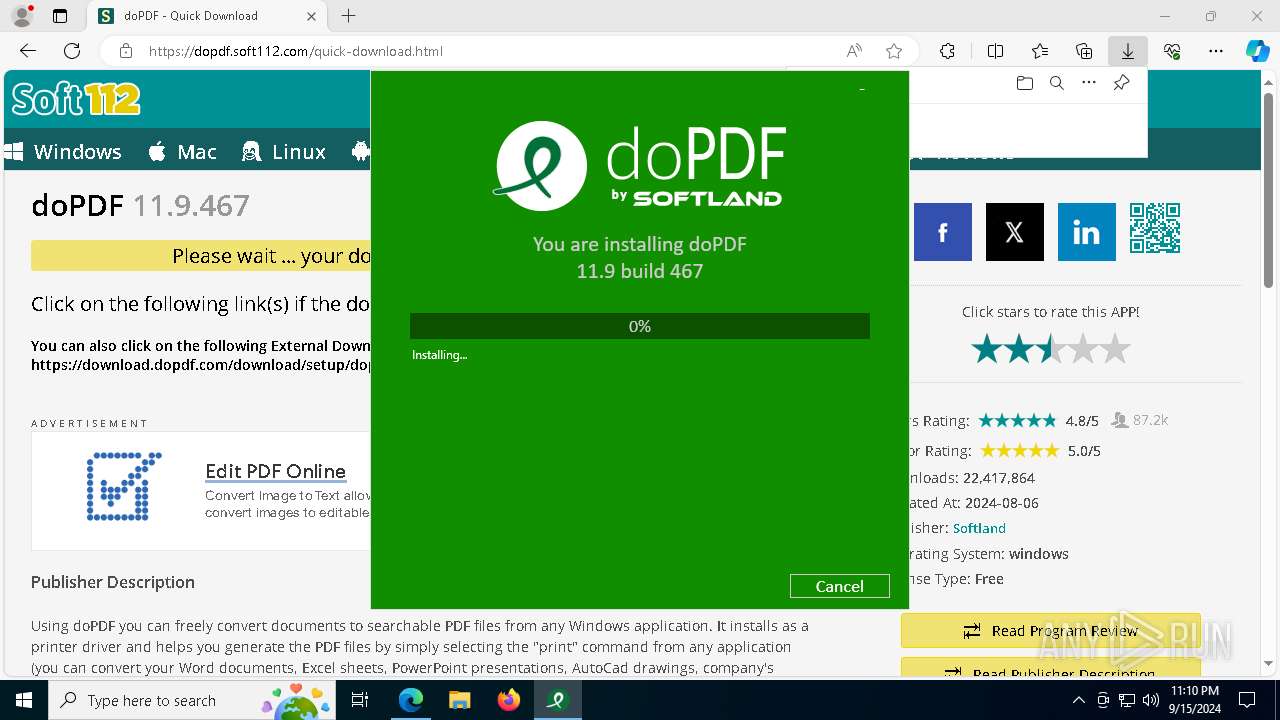Open Microsoft Edge from taskbar
This screenshot has height=720, width=1280.
(x=411, y=700)
